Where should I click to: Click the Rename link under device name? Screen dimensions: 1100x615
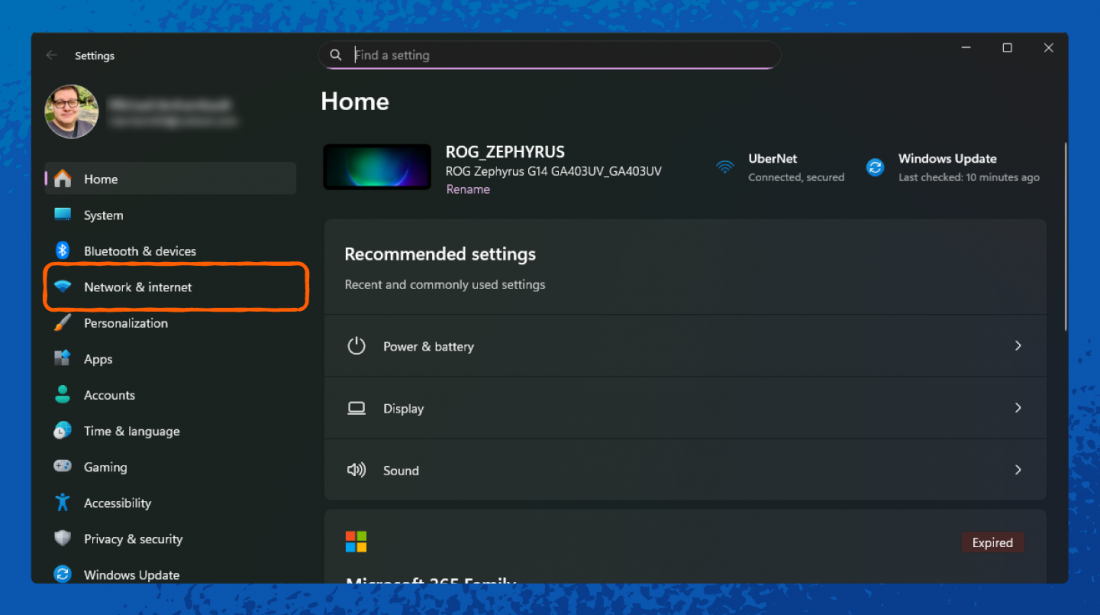[468, 189]
